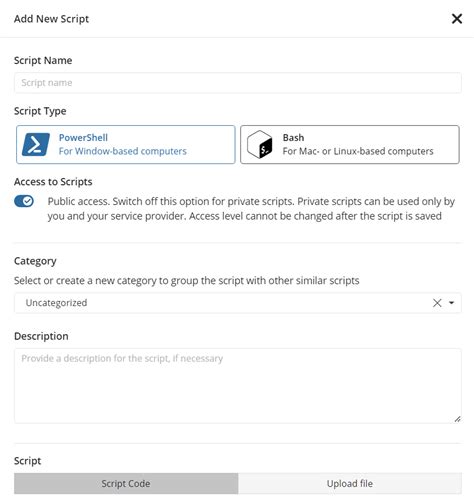Expand the Category dropdown arrow
The width and height of the screenshot is (474, 497).
point(451,303)
